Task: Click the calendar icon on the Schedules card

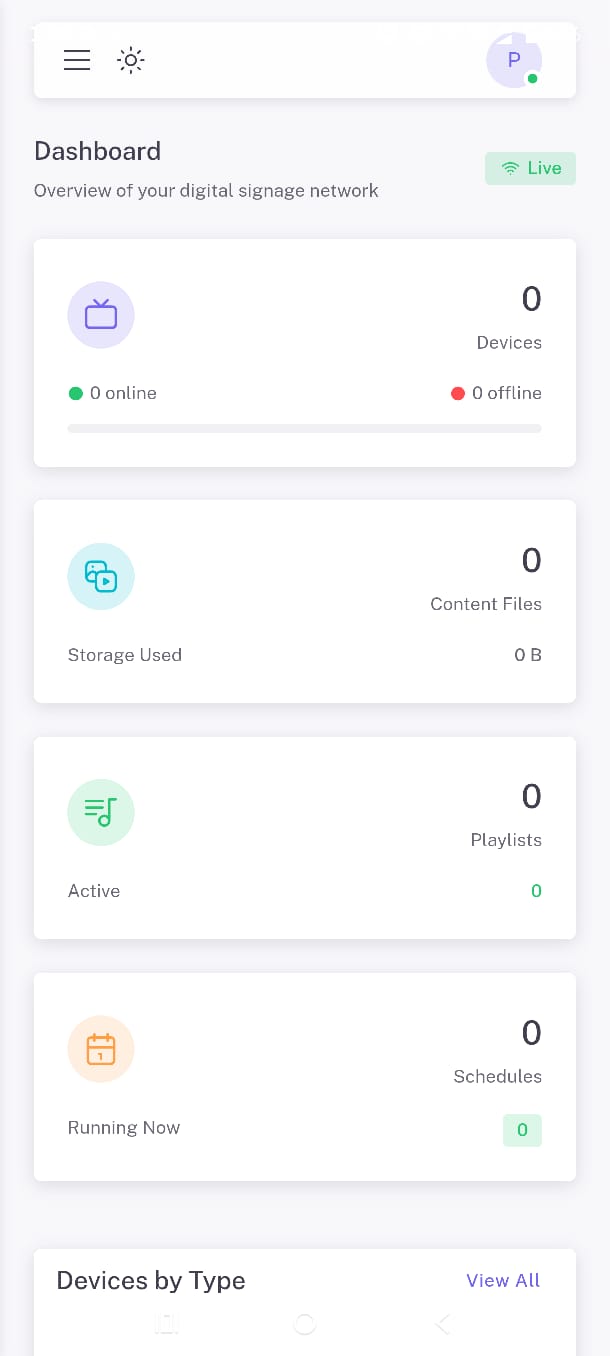Action: coord(101,1048)
